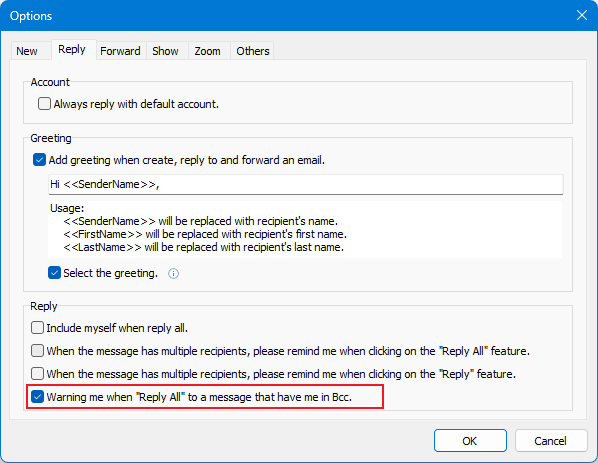
Task: Open the Forward tab
Action: coord(120,51)
